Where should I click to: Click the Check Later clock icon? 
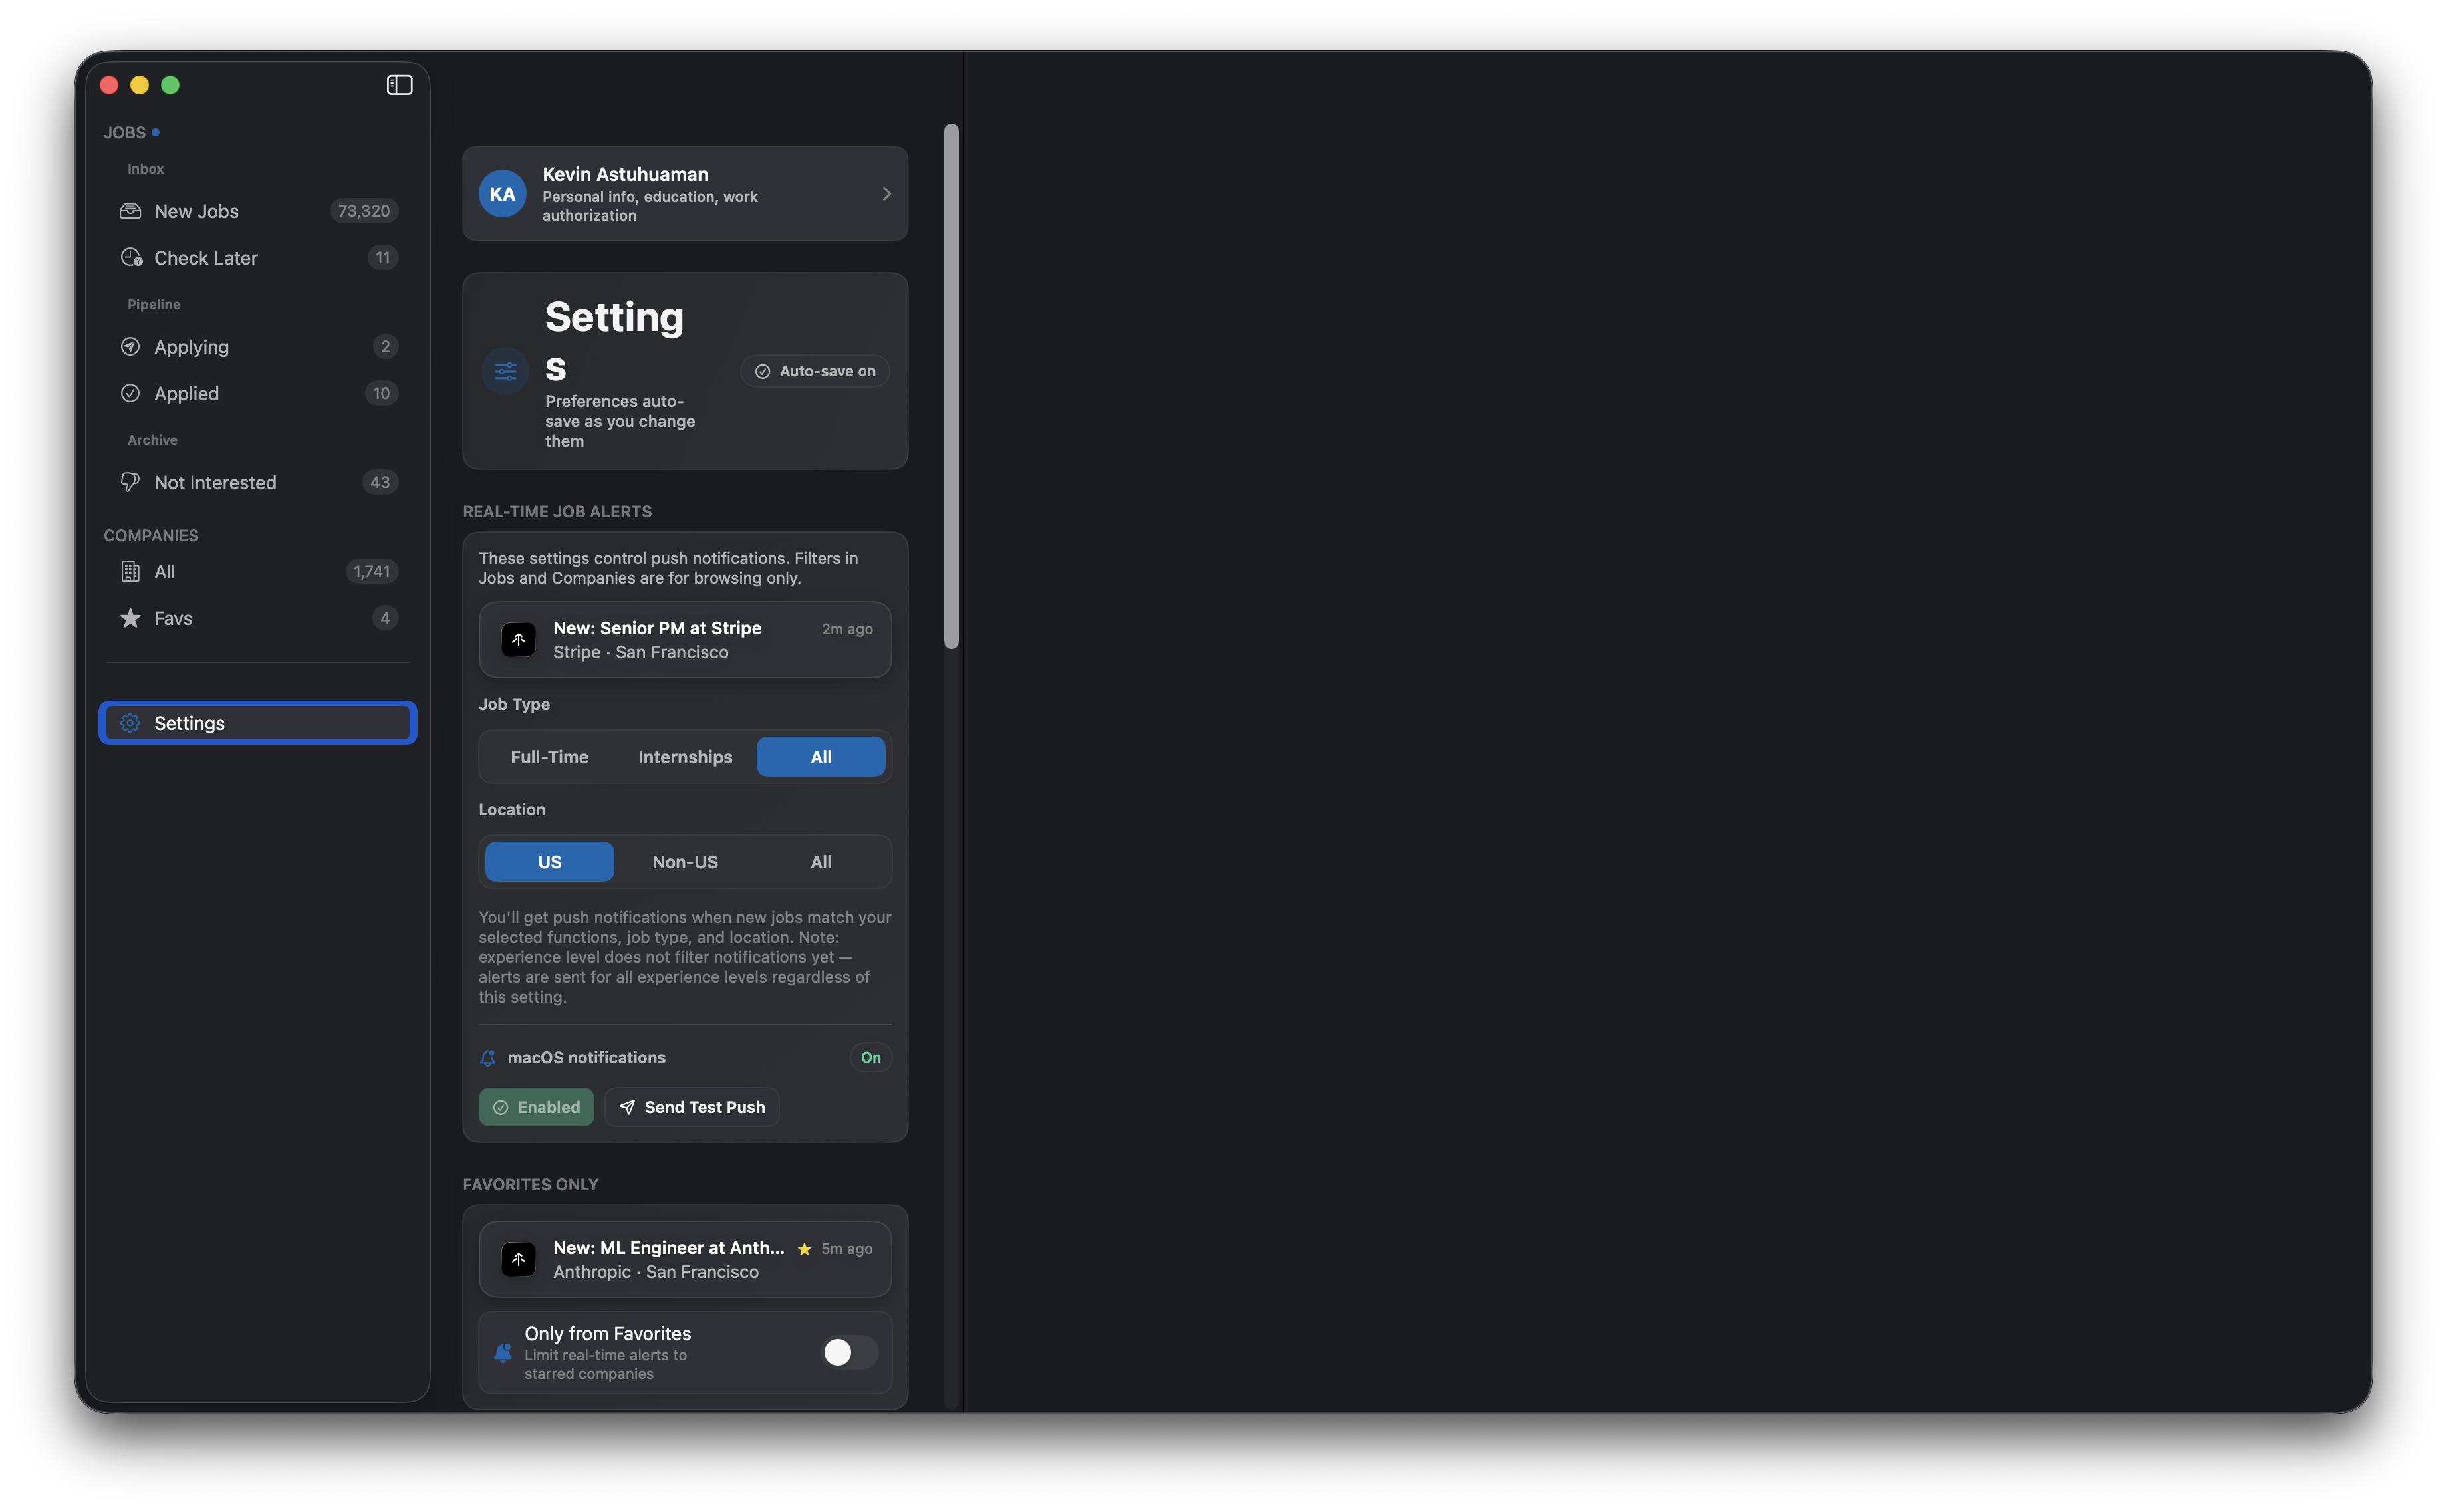[x=131, y=258]
